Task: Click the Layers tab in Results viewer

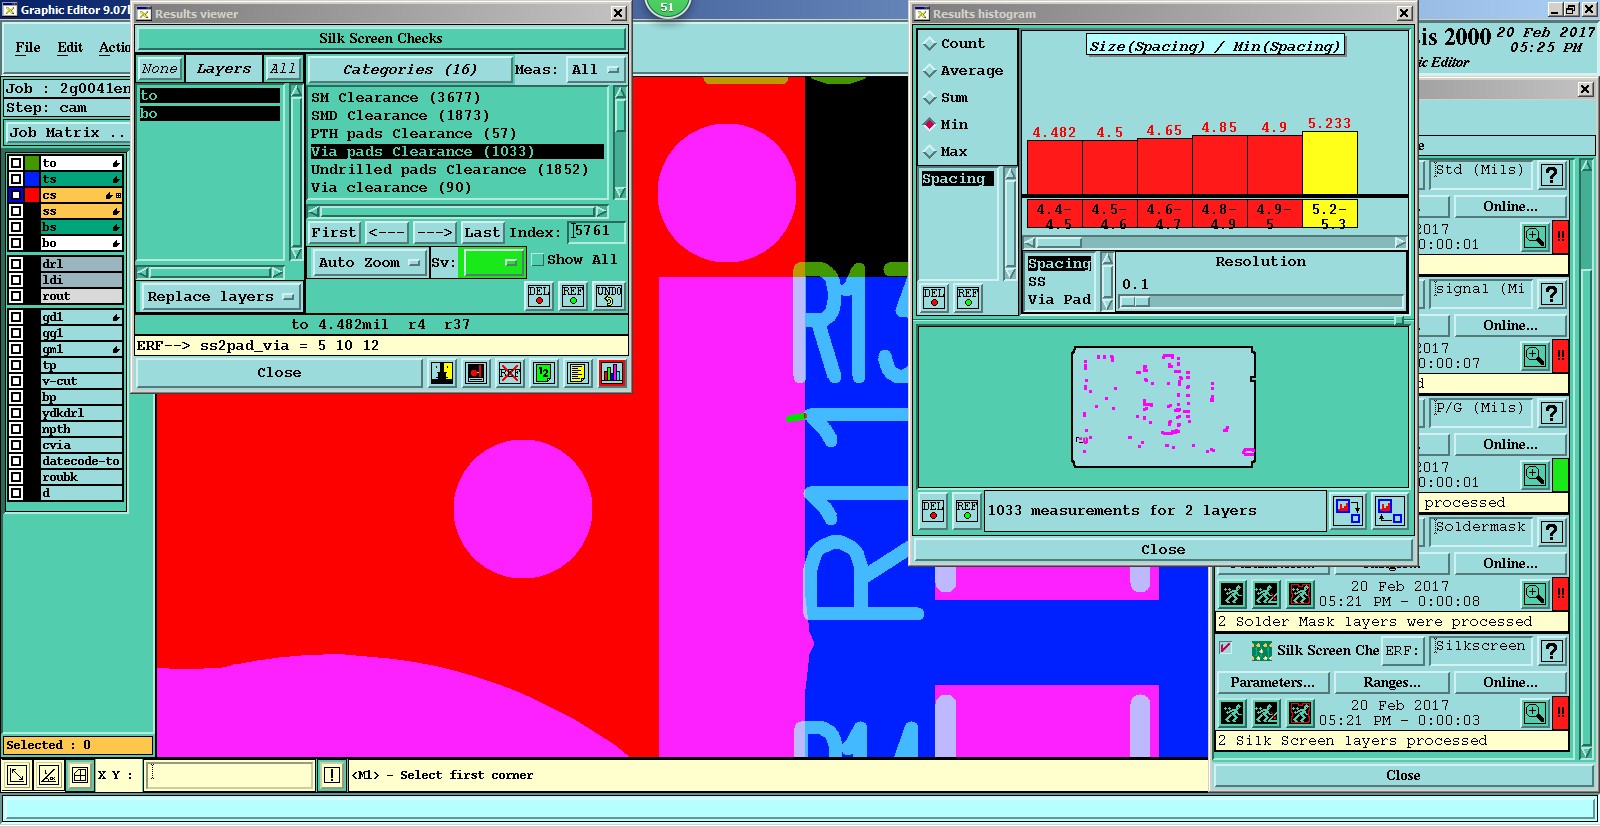Action: tap(224, 69)
